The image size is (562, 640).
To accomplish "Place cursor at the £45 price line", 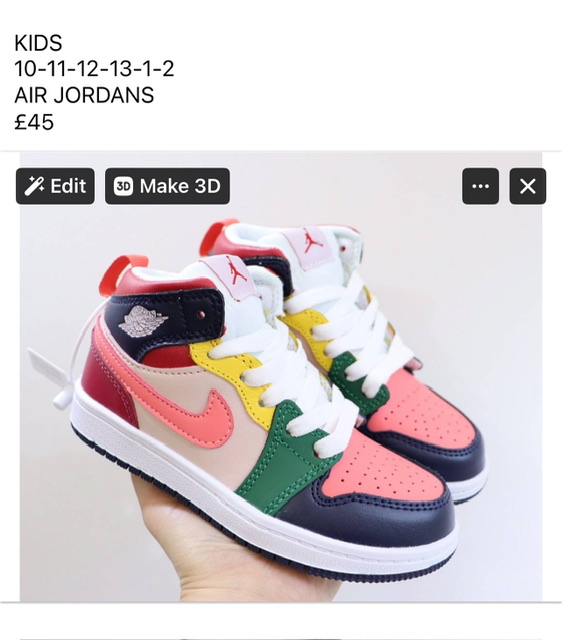I will tap(34, 122).
